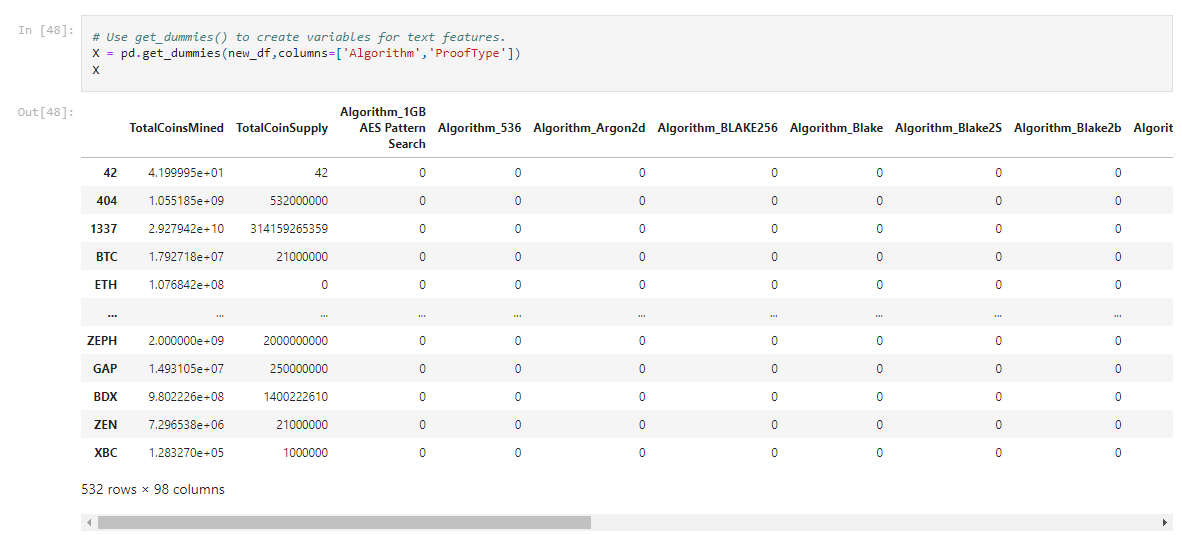
Task: Click the value 4.199995e+01
Action: (186, 173)
